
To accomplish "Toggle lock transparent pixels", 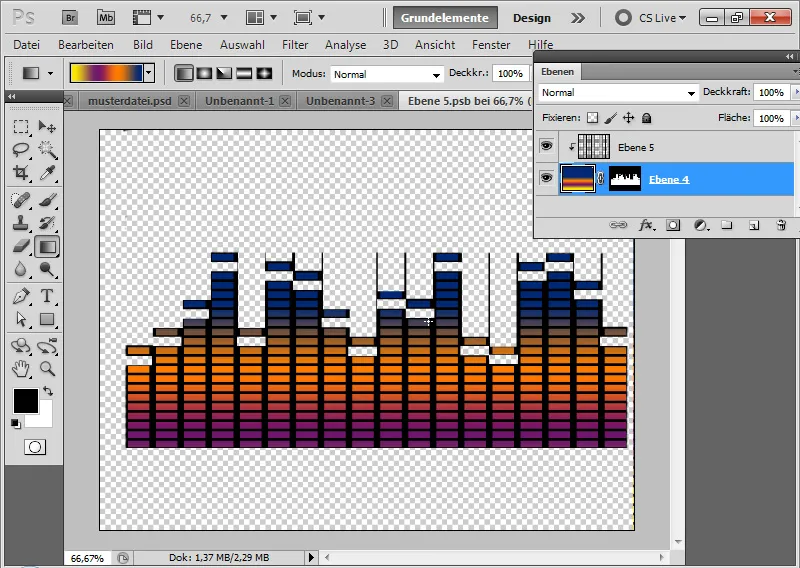I will click(592, 118).
